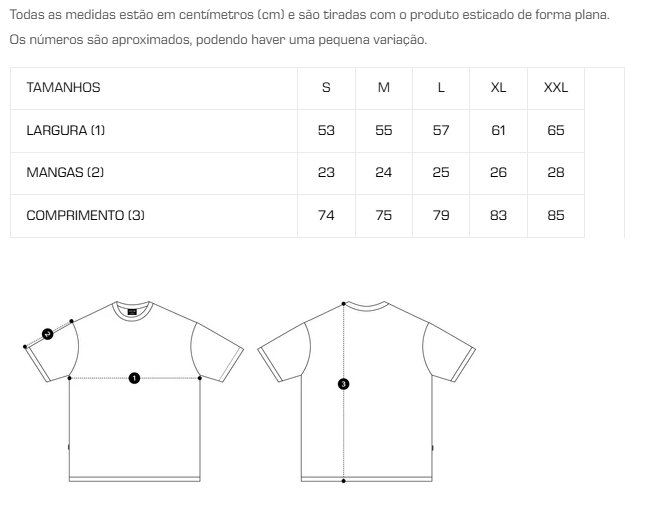
Task: Click the black neck label on front shirt
Action: pos(132,312)
